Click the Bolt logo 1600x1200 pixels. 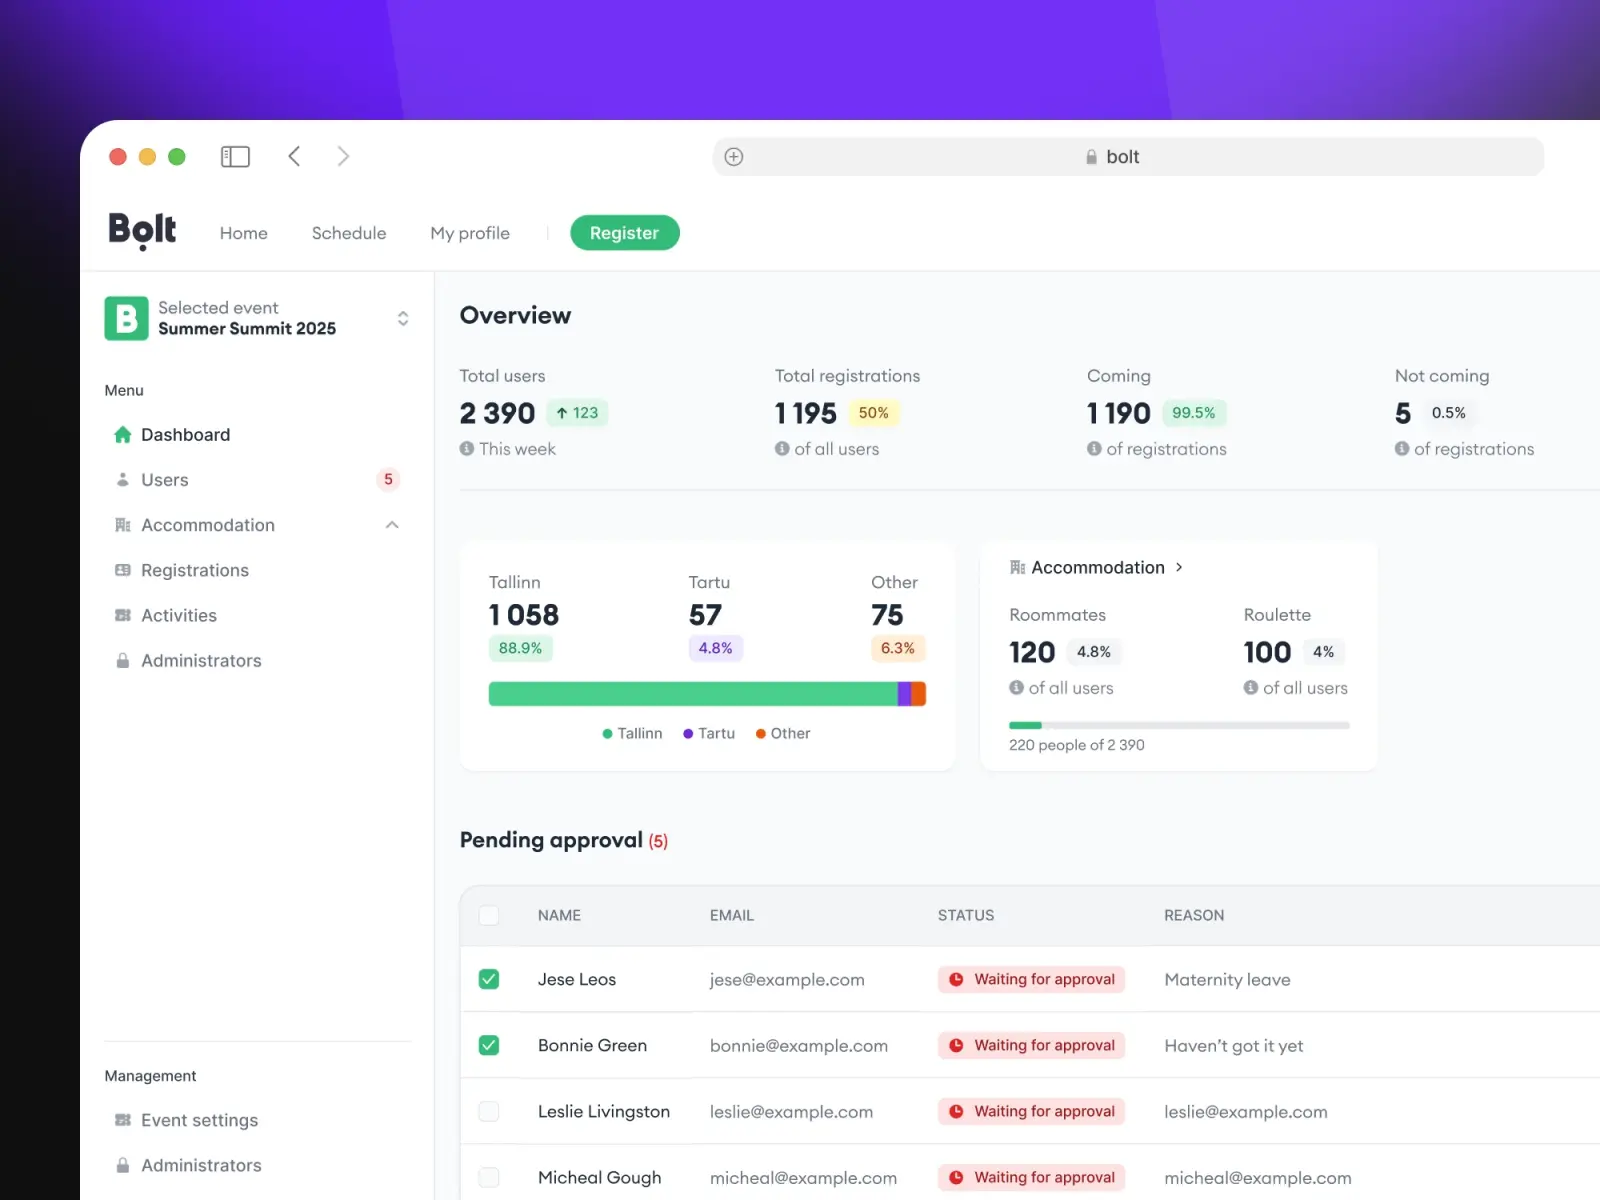(x=142, y=231)
